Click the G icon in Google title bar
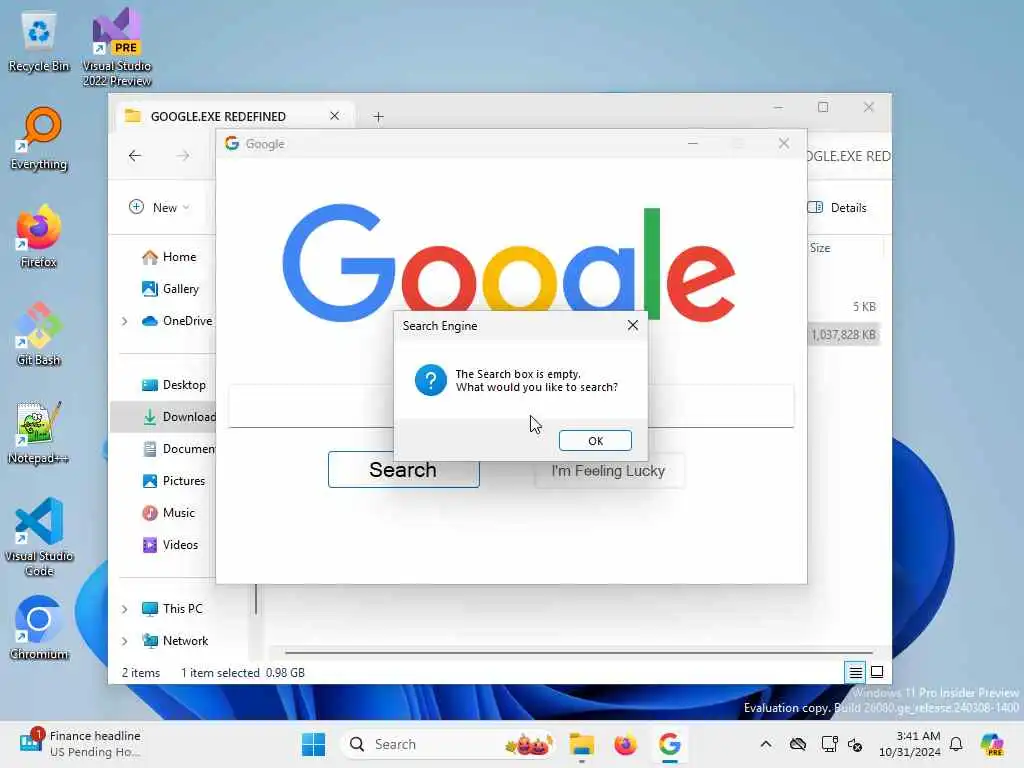The image size is (1024, 768). pos(232,144)
